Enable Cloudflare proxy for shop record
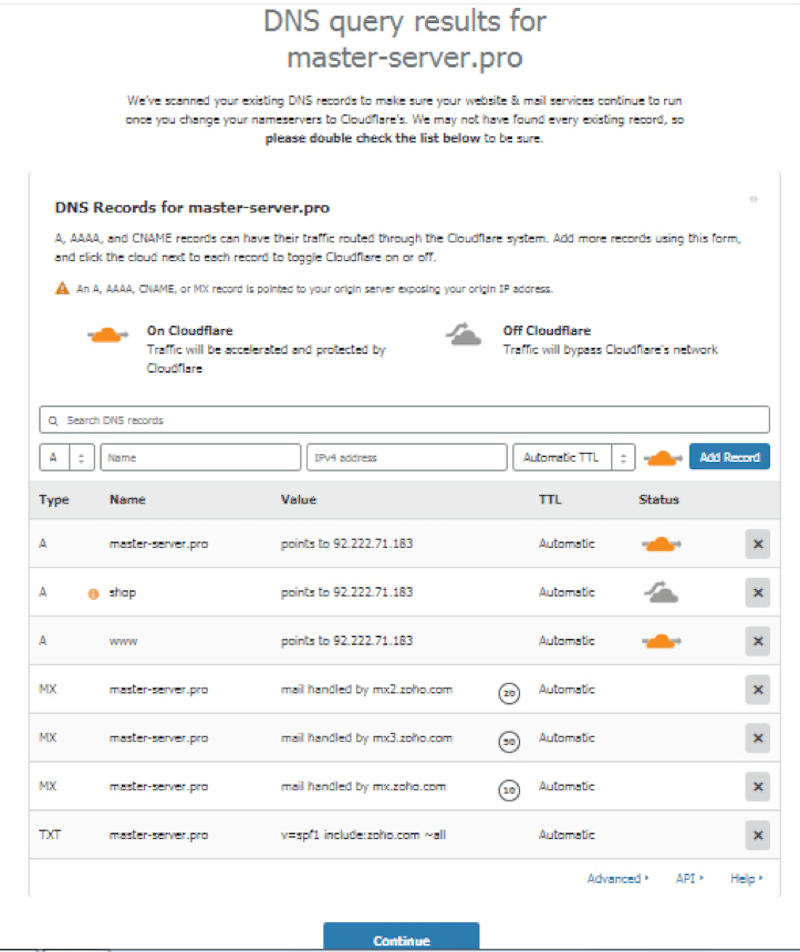Image resolution: width=800 pixels, height=952 pixels. coord(660,593)
